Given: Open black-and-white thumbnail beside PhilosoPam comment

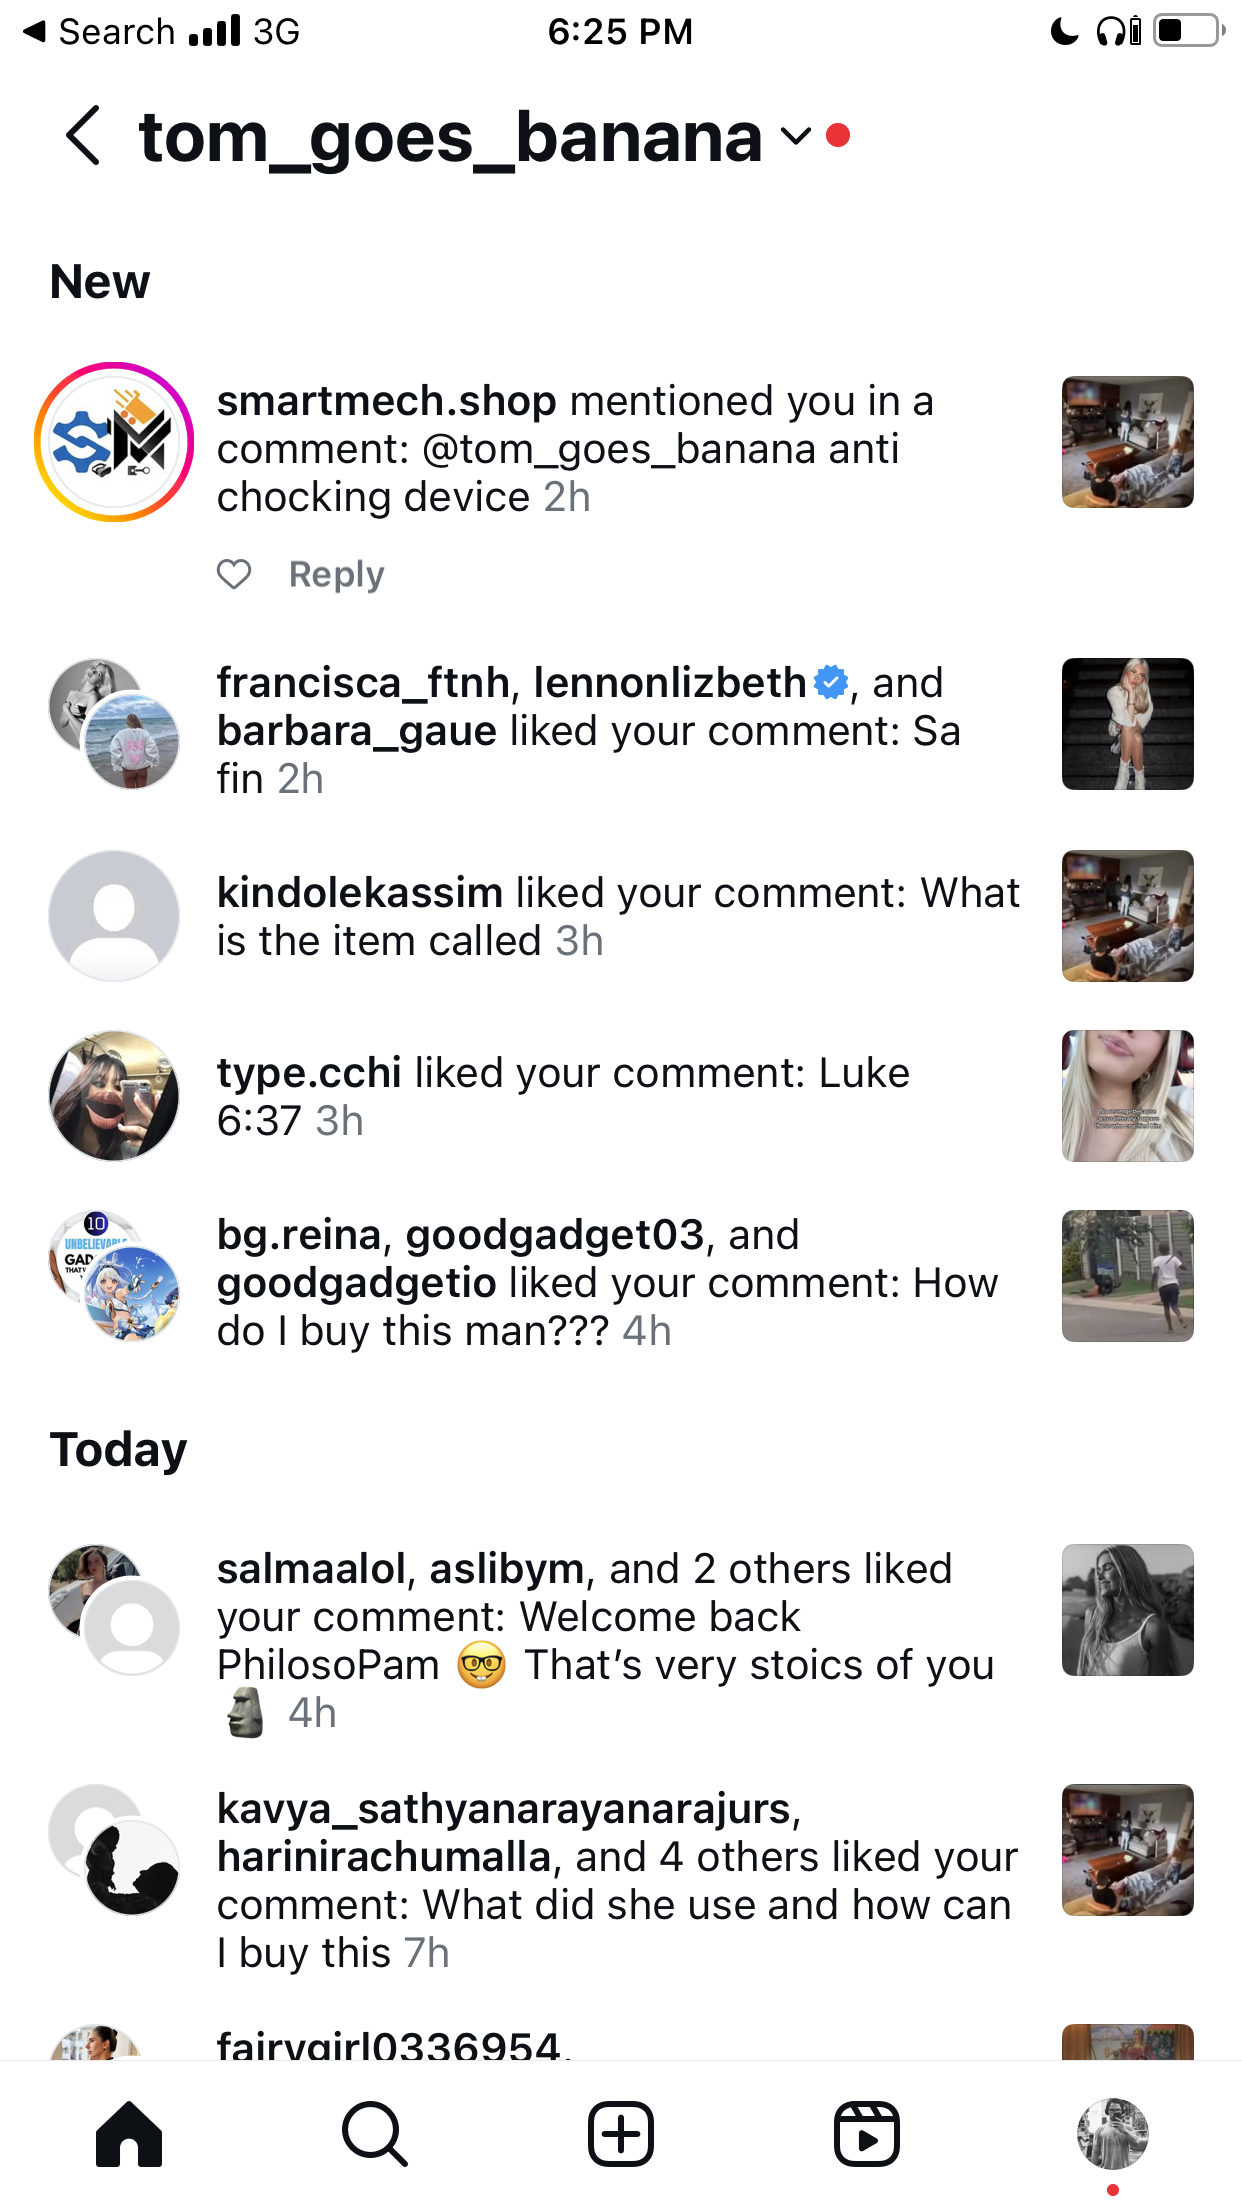Looking at the screenshot, I should click(1128, 1610).
